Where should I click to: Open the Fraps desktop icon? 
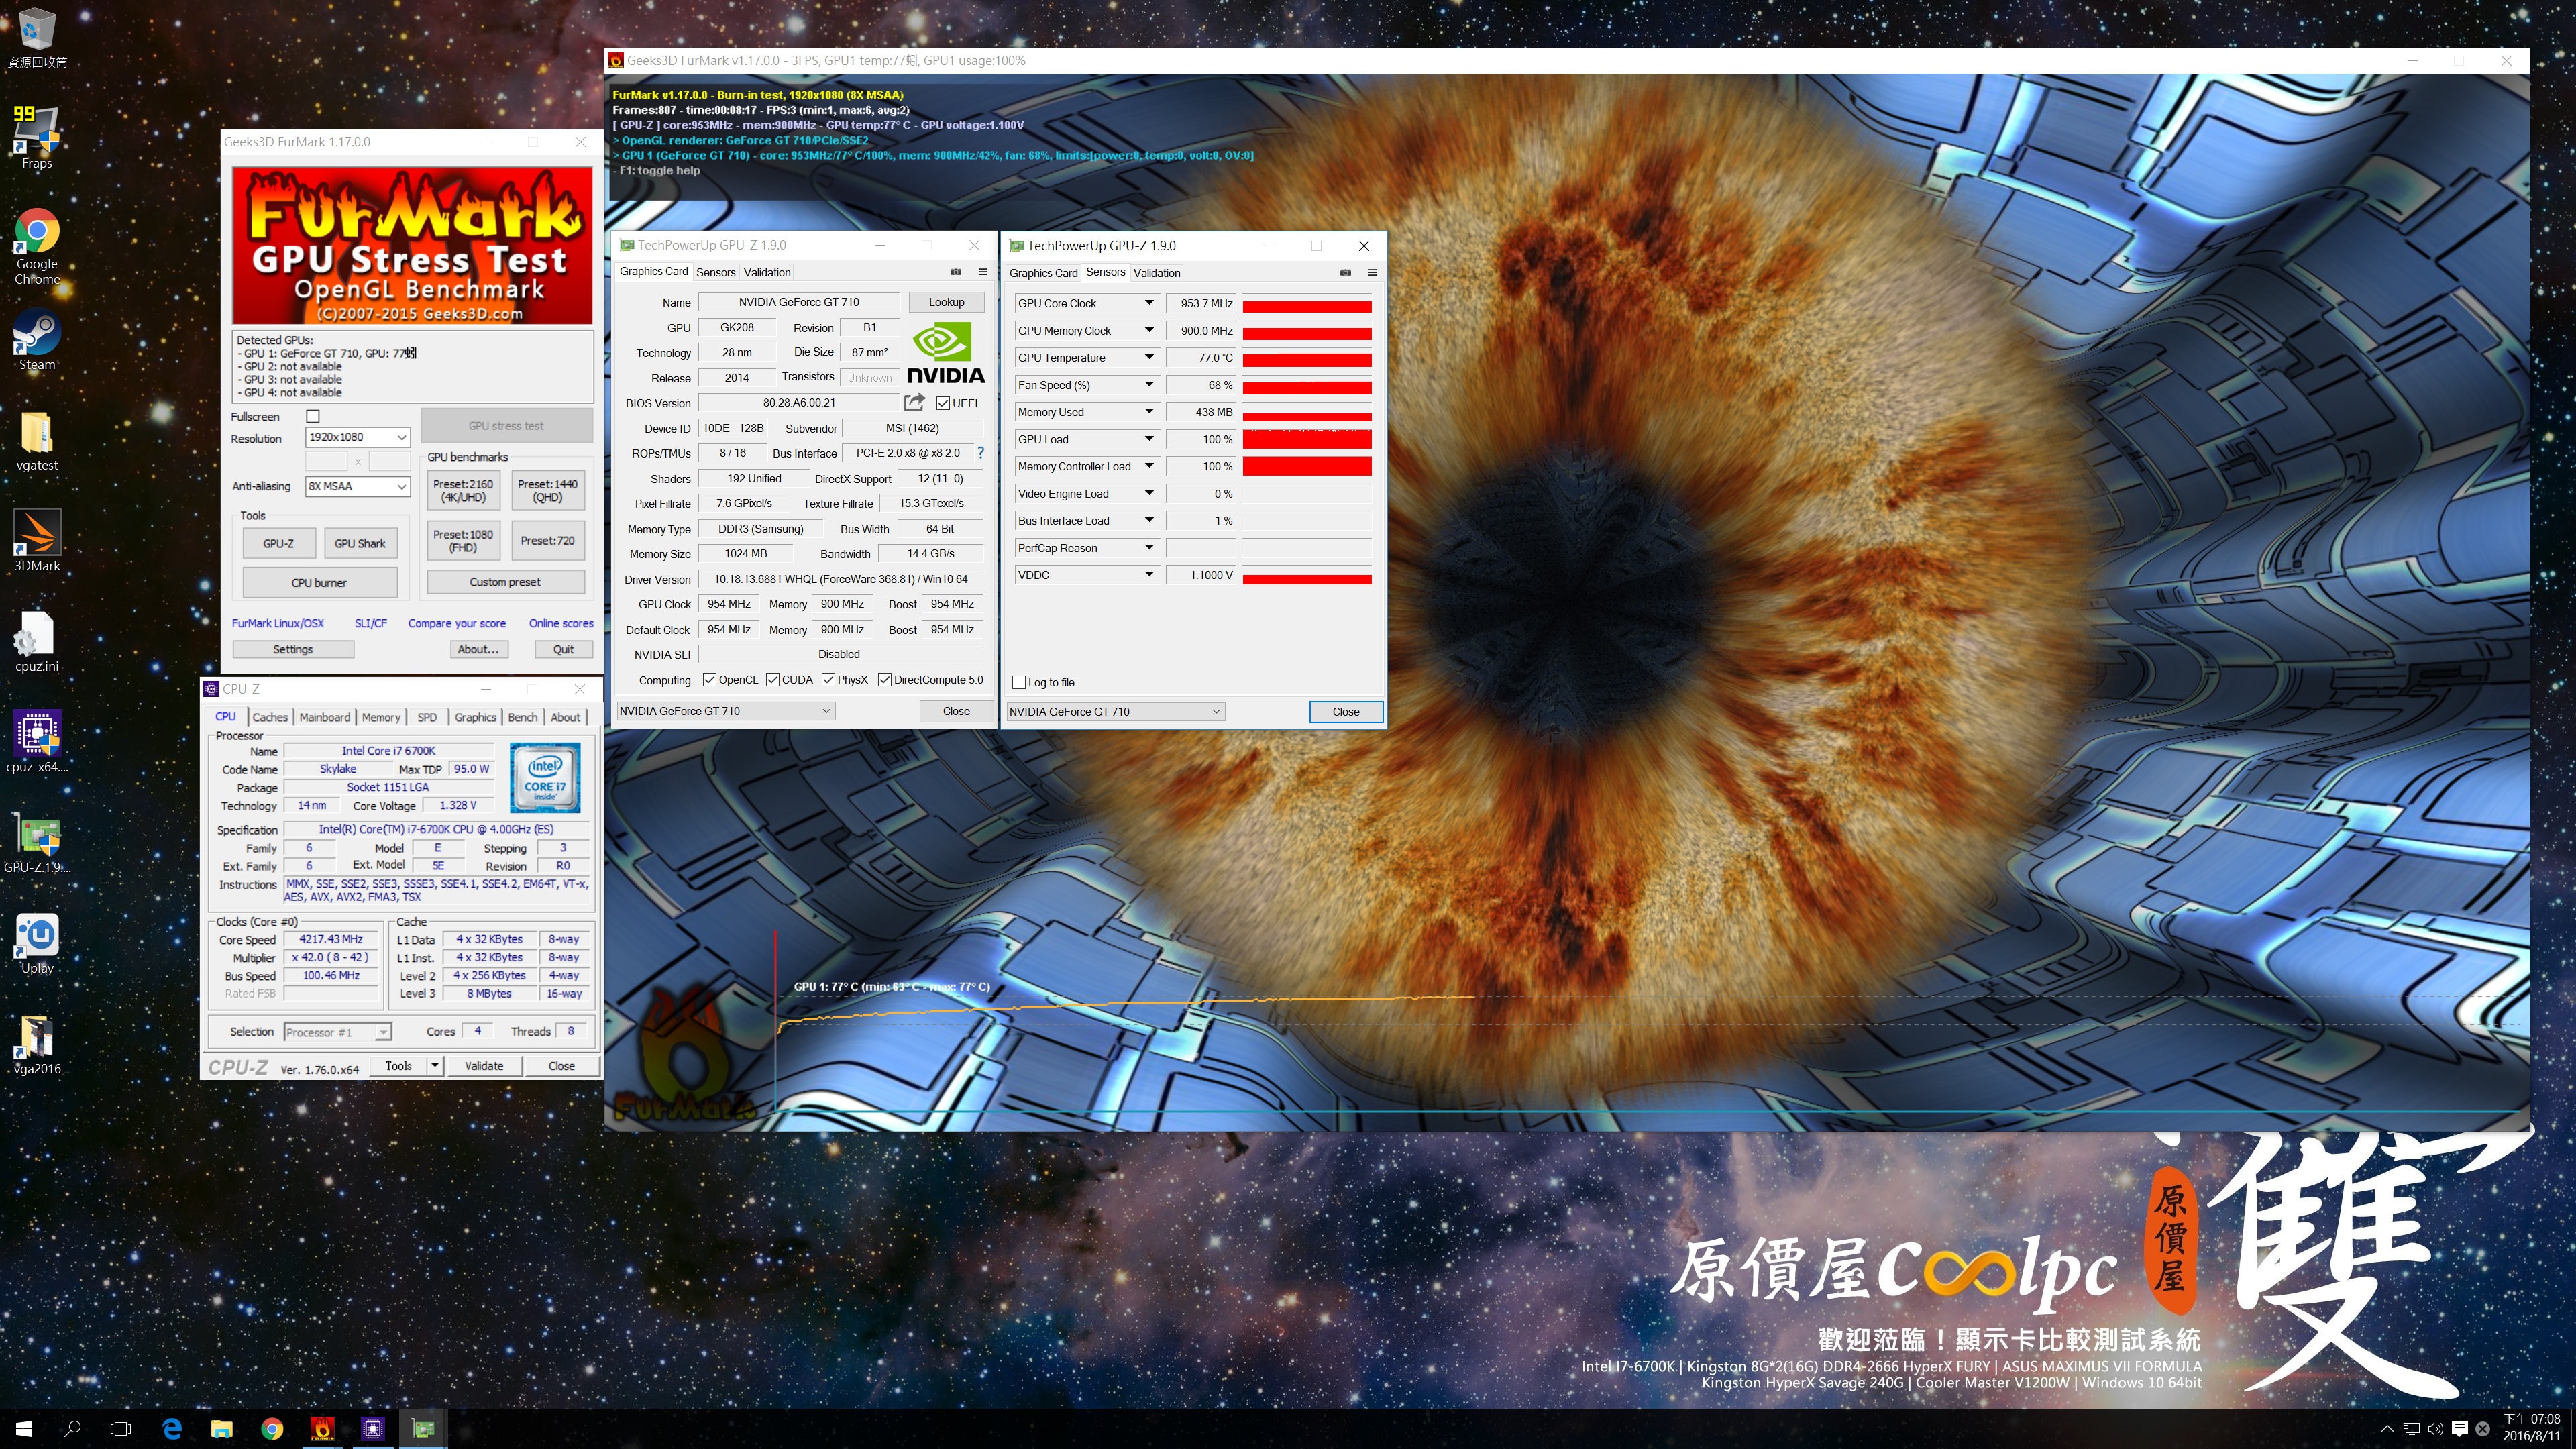click(37, 138)
